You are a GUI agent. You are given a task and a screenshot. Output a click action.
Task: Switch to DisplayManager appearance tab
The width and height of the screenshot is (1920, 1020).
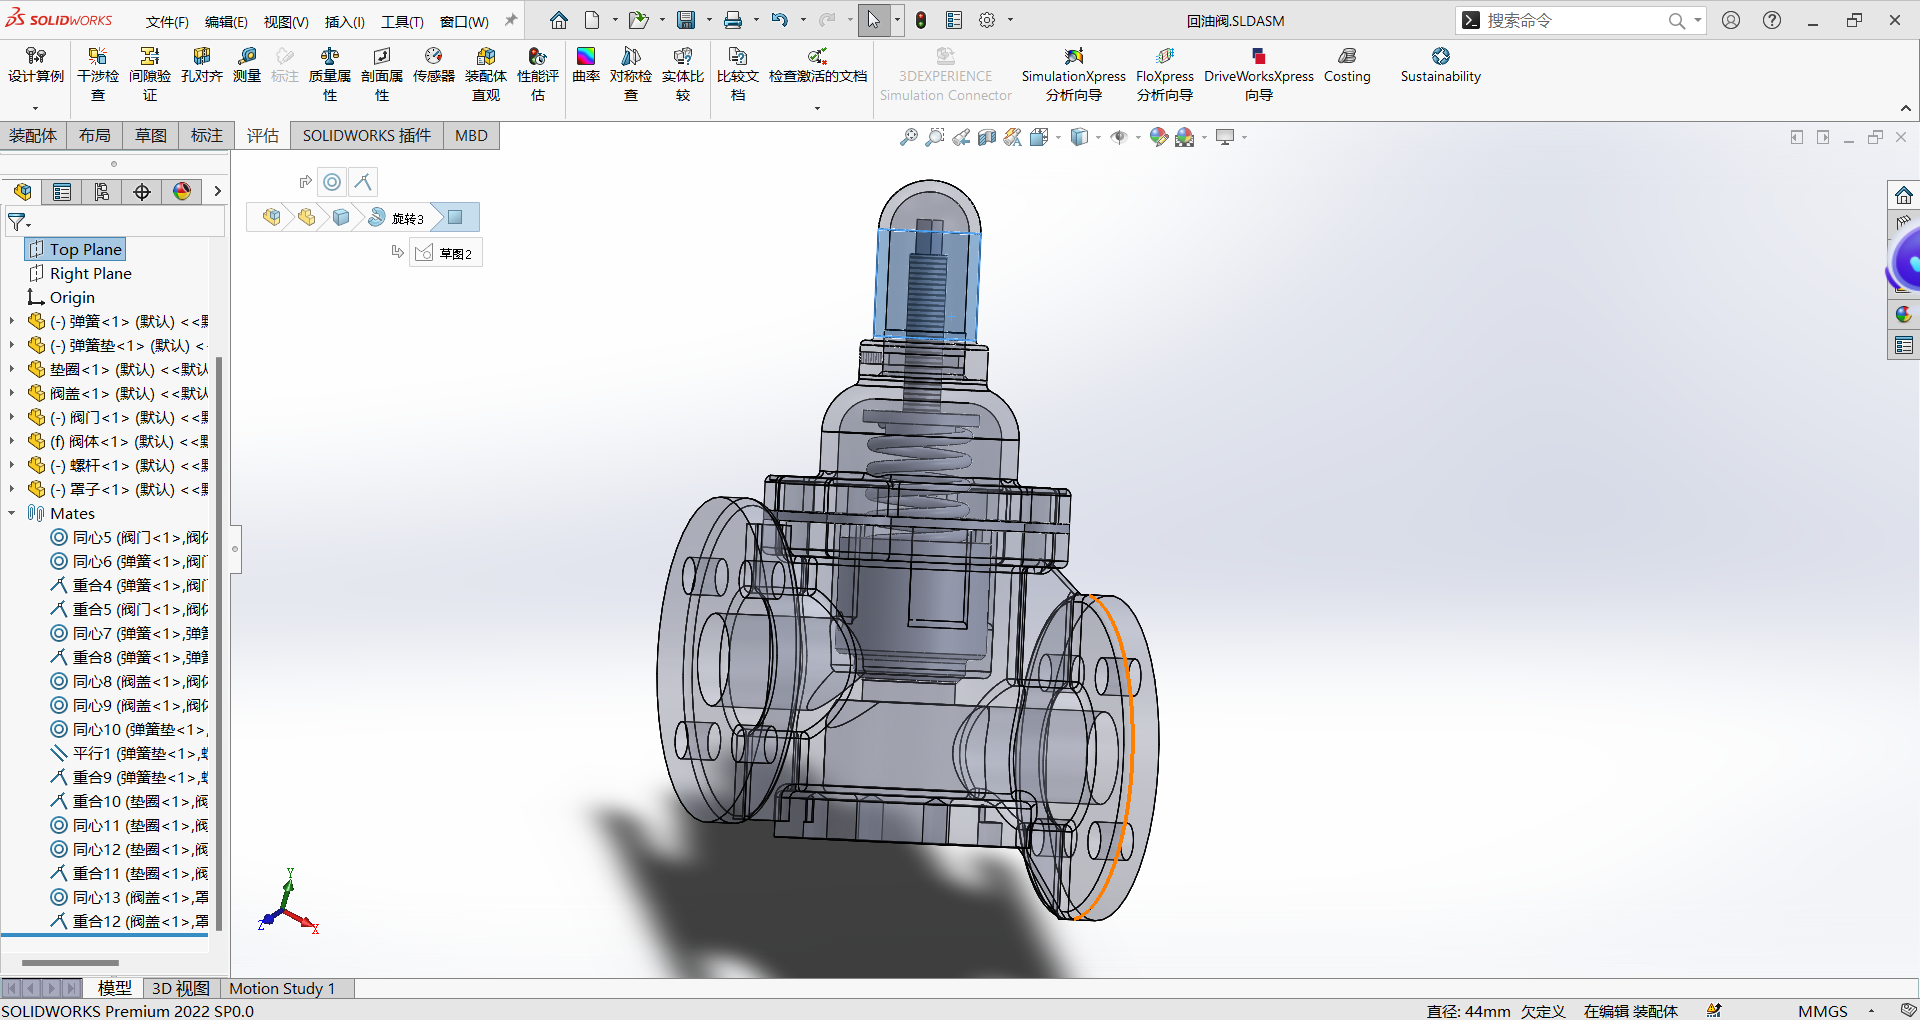[x=182, y=192]
